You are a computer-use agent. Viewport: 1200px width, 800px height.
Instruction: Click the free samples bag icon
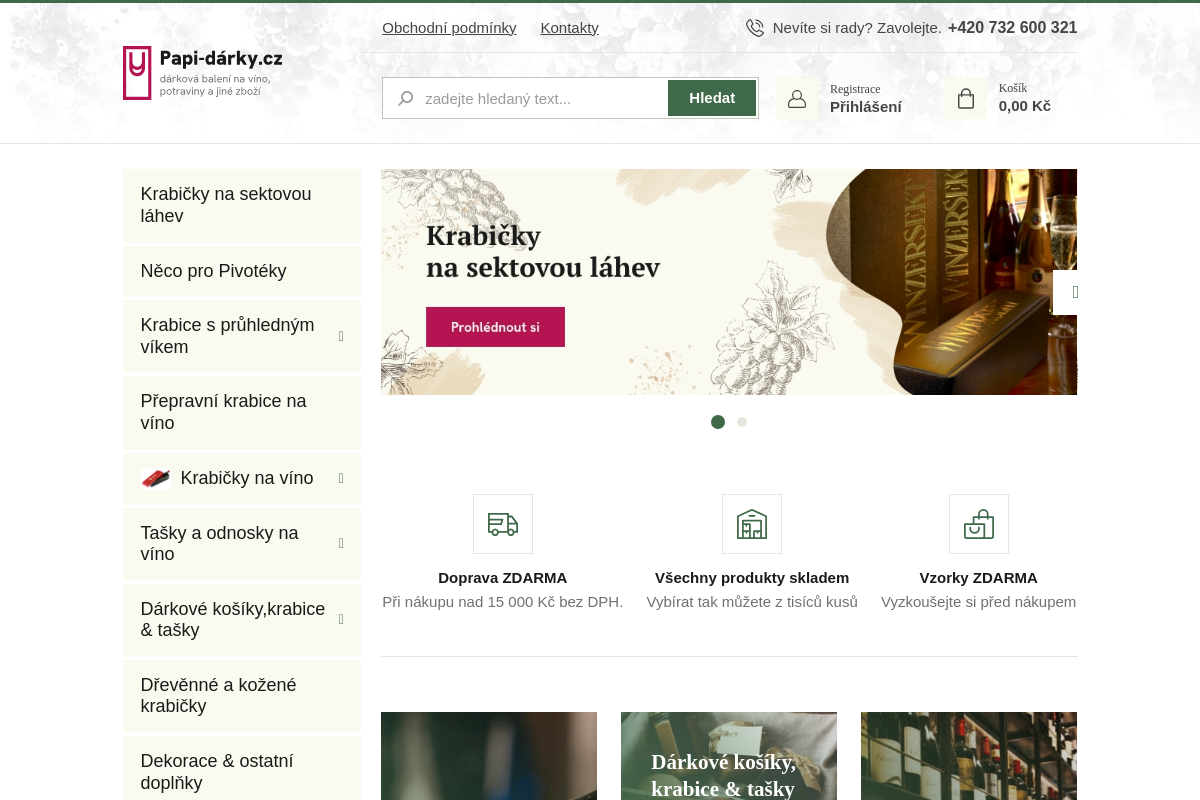[979, 524]
